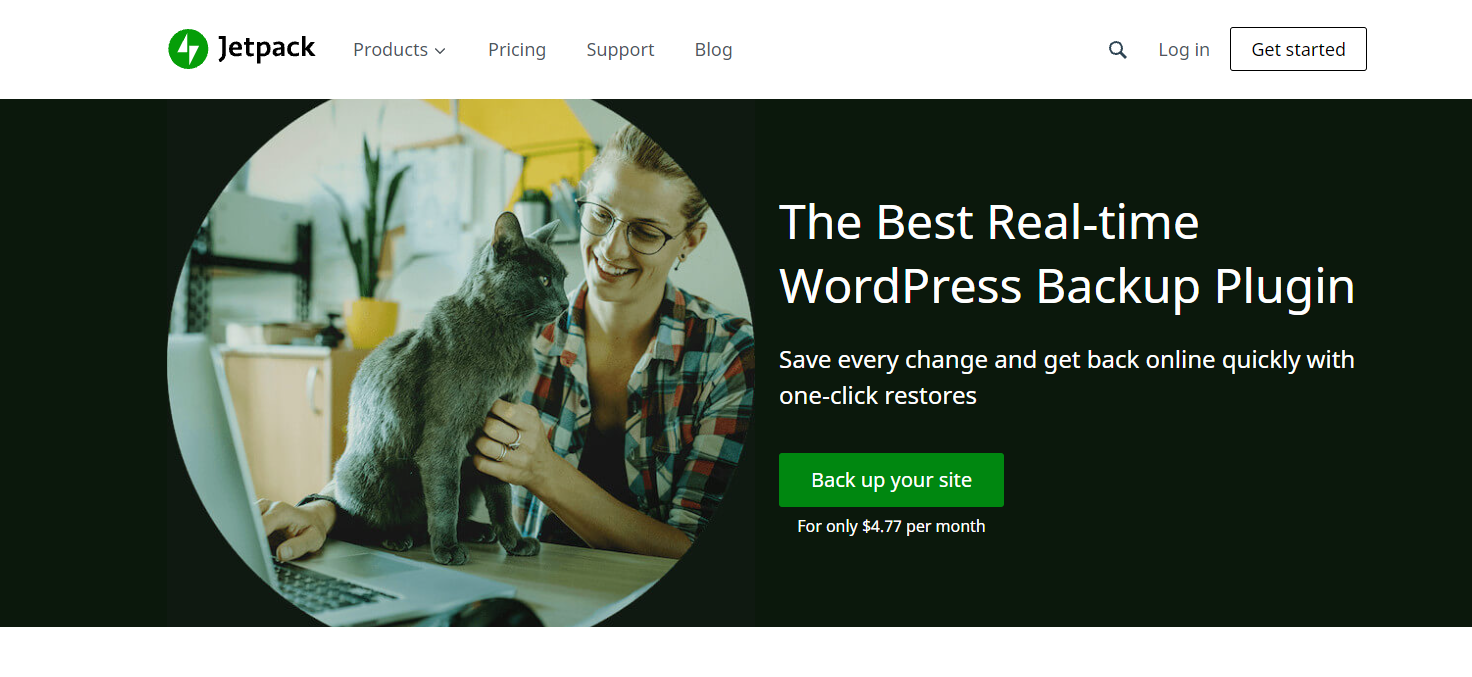Screen dimensions: 1472x677
Task: Open the Support menu item
Action: tap(619, 49)
